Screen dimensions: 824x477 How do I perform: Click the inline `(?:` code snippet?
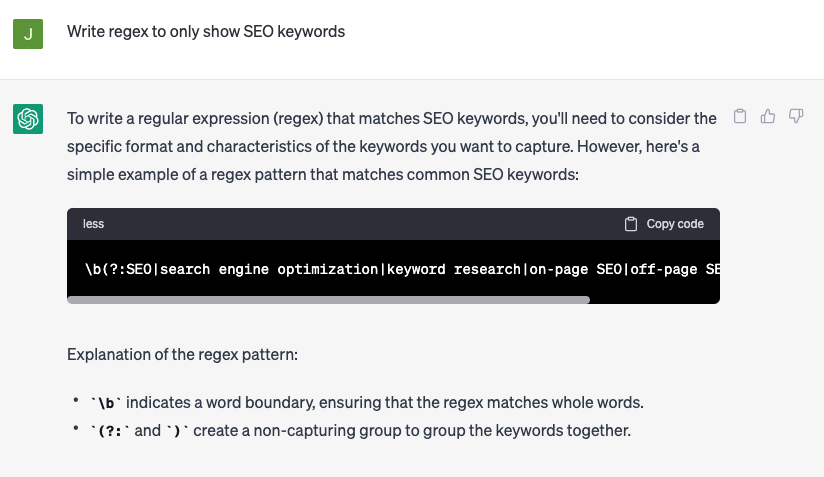(109, 431)
